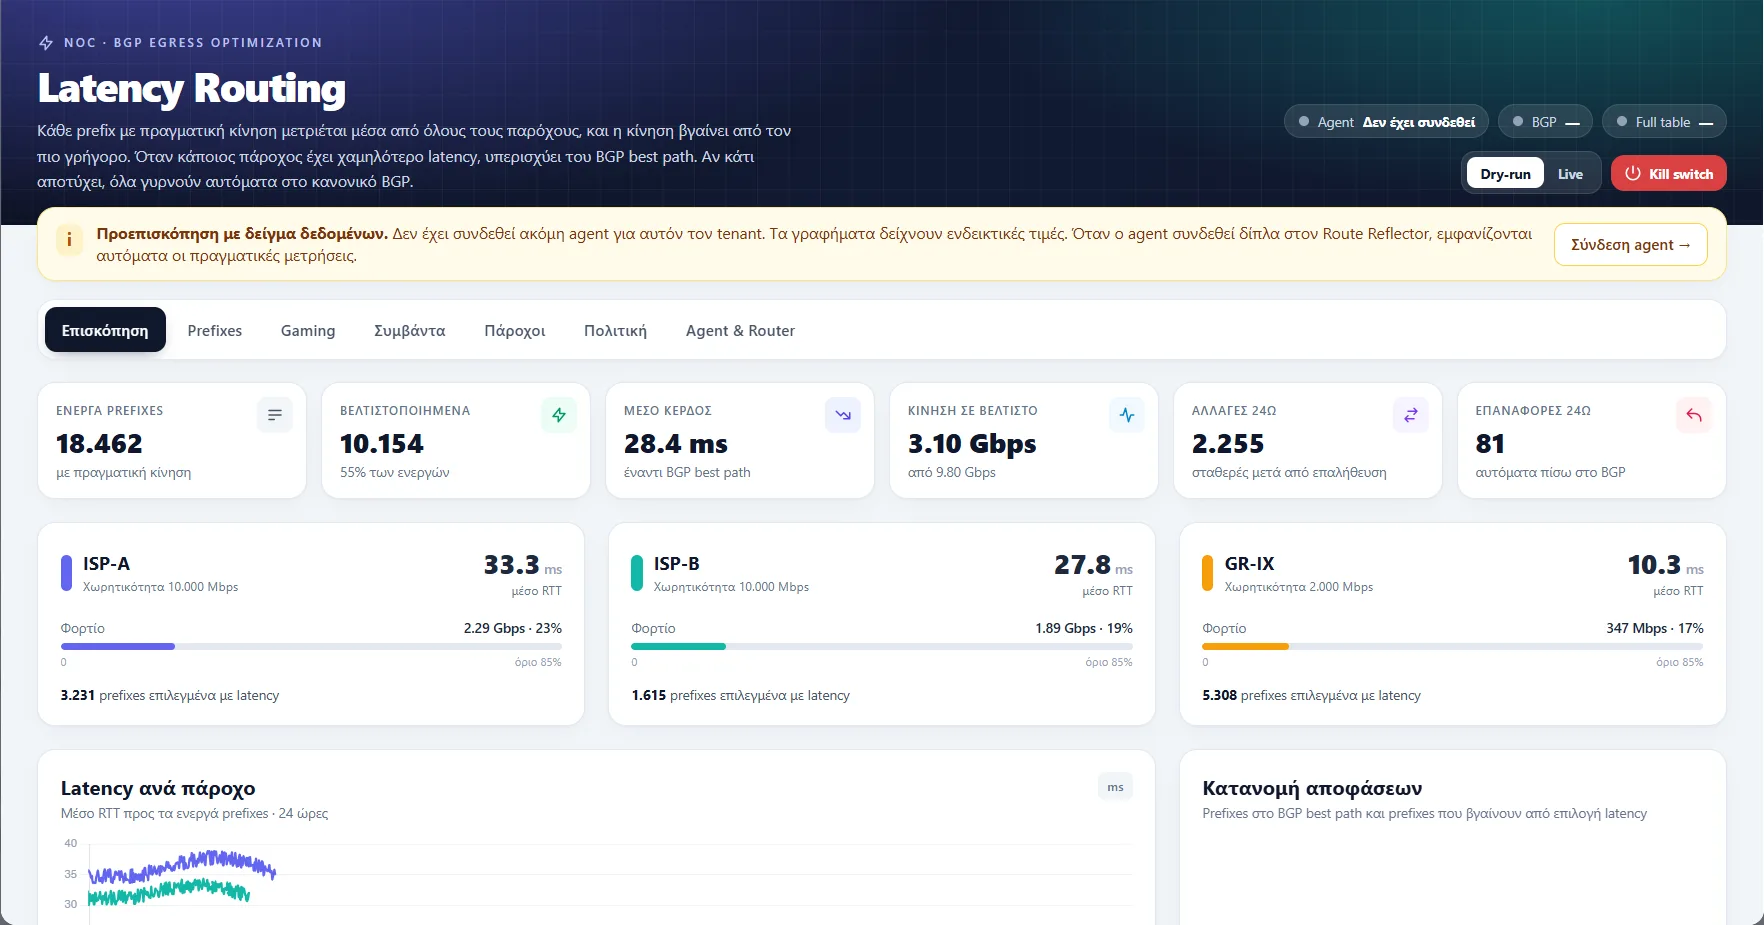Switch mode to Dry-run
This screenshot has width=1764, height=925.
1505,174
